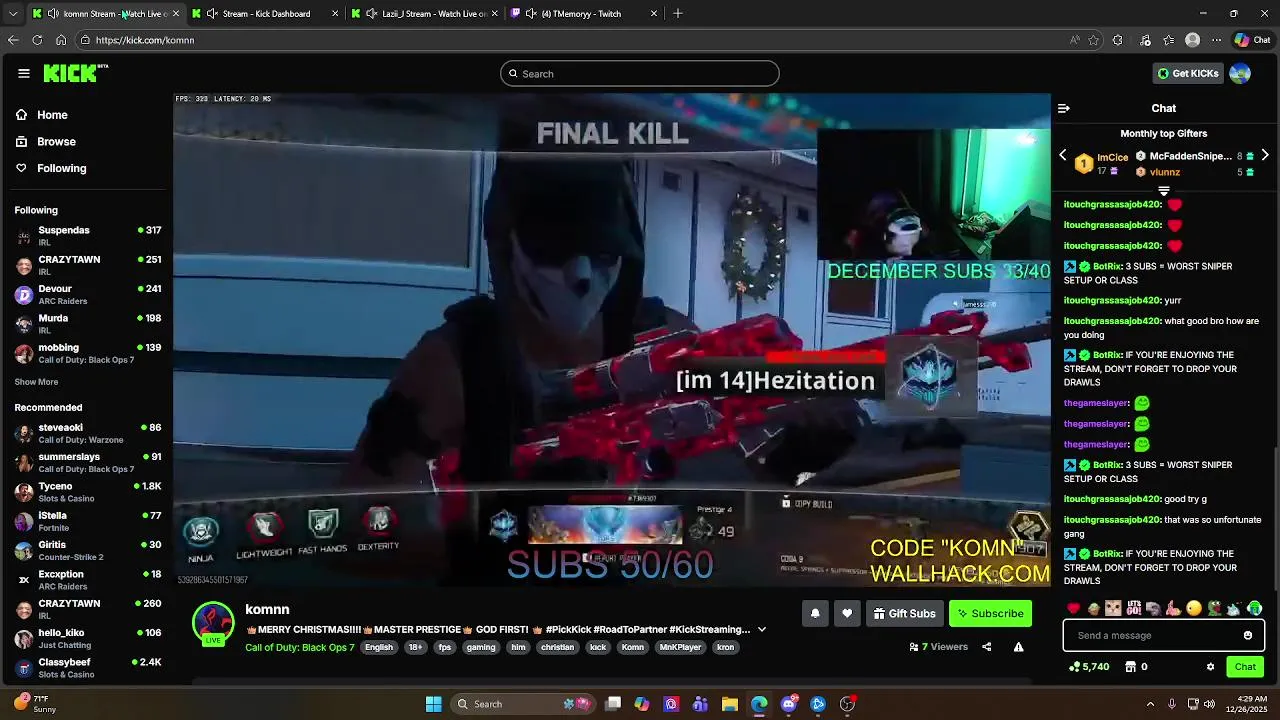Image resolution: width=1280 pixels, height=720 pixels.
Task: Toggle notifications bell for komnn
Action: 815,613
